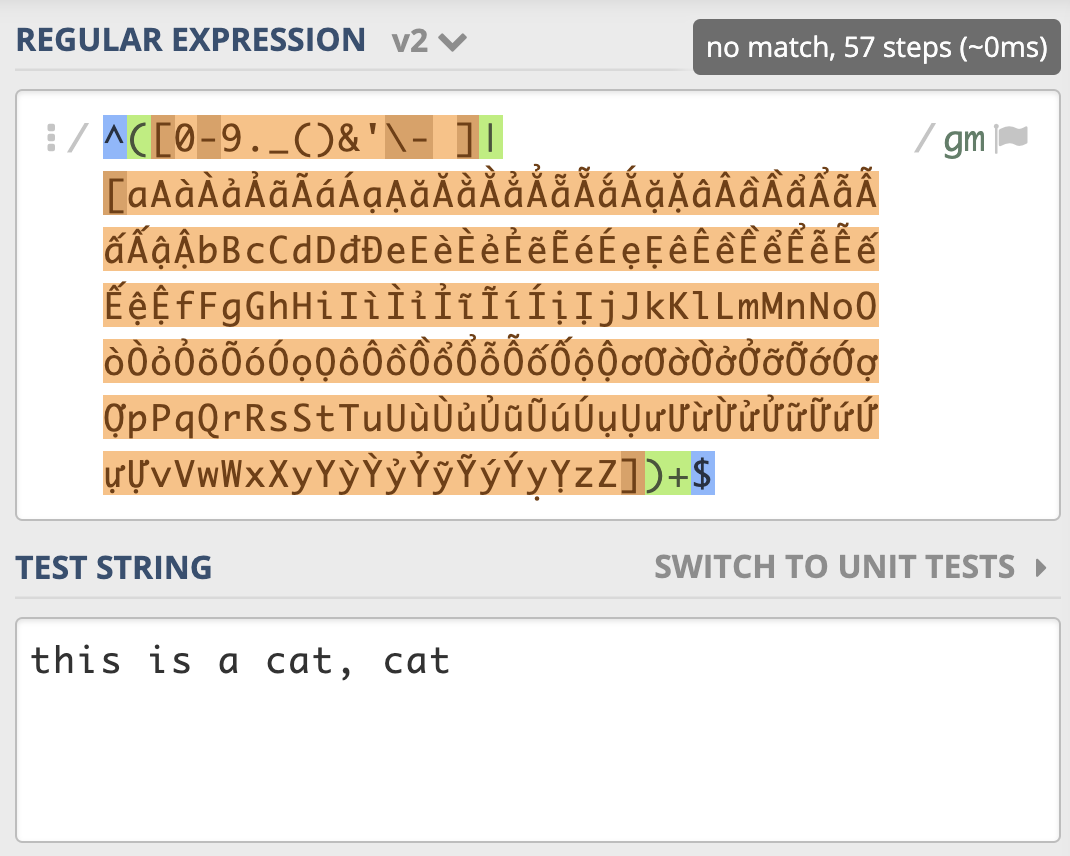Click the caret anchor at regex start
The image size is (1070, 856).
click(x=115, y=137)
